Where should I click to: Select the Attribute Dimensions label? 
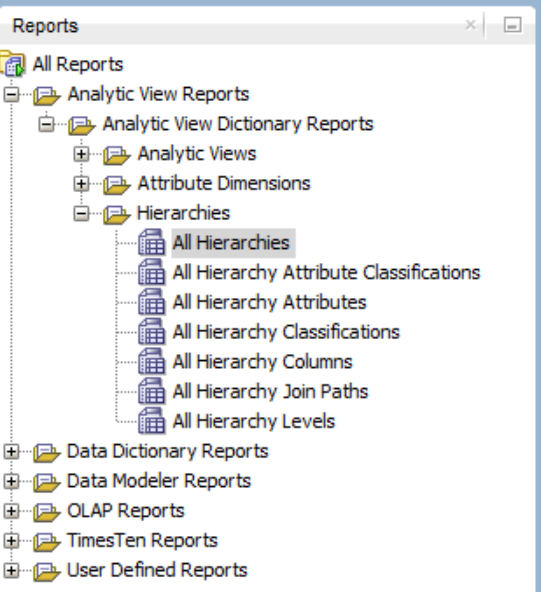[x=224, y=184]
